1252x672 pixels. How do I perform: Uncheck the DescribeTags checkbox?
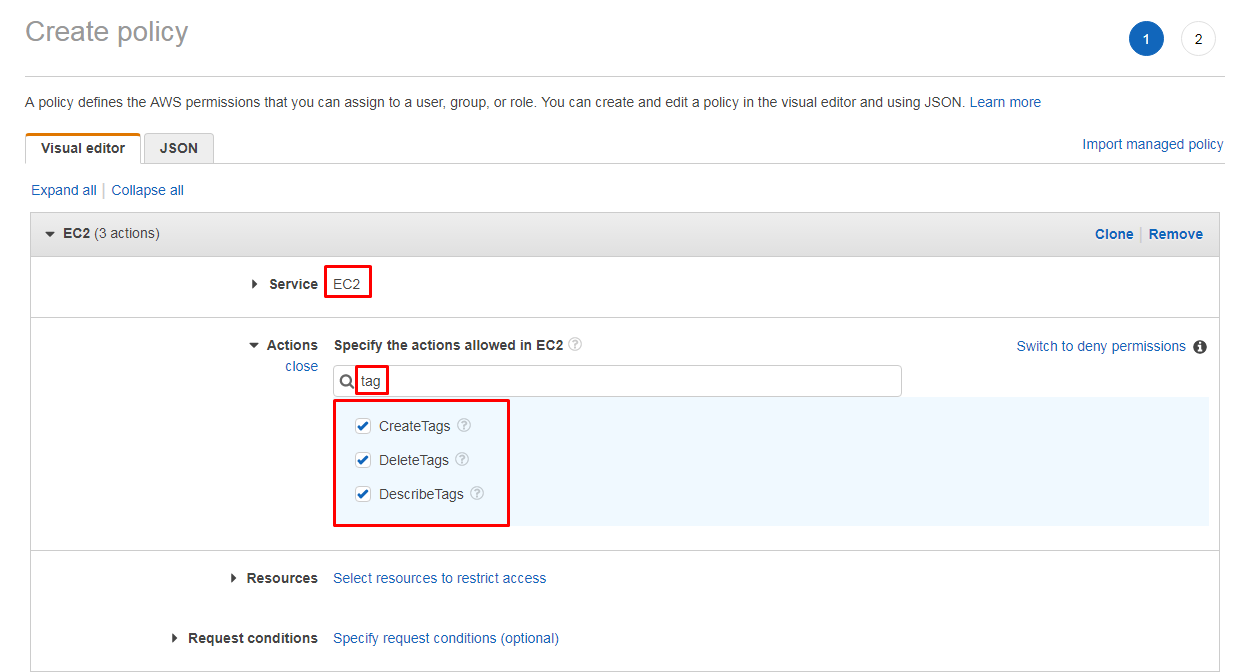[363, 494]
